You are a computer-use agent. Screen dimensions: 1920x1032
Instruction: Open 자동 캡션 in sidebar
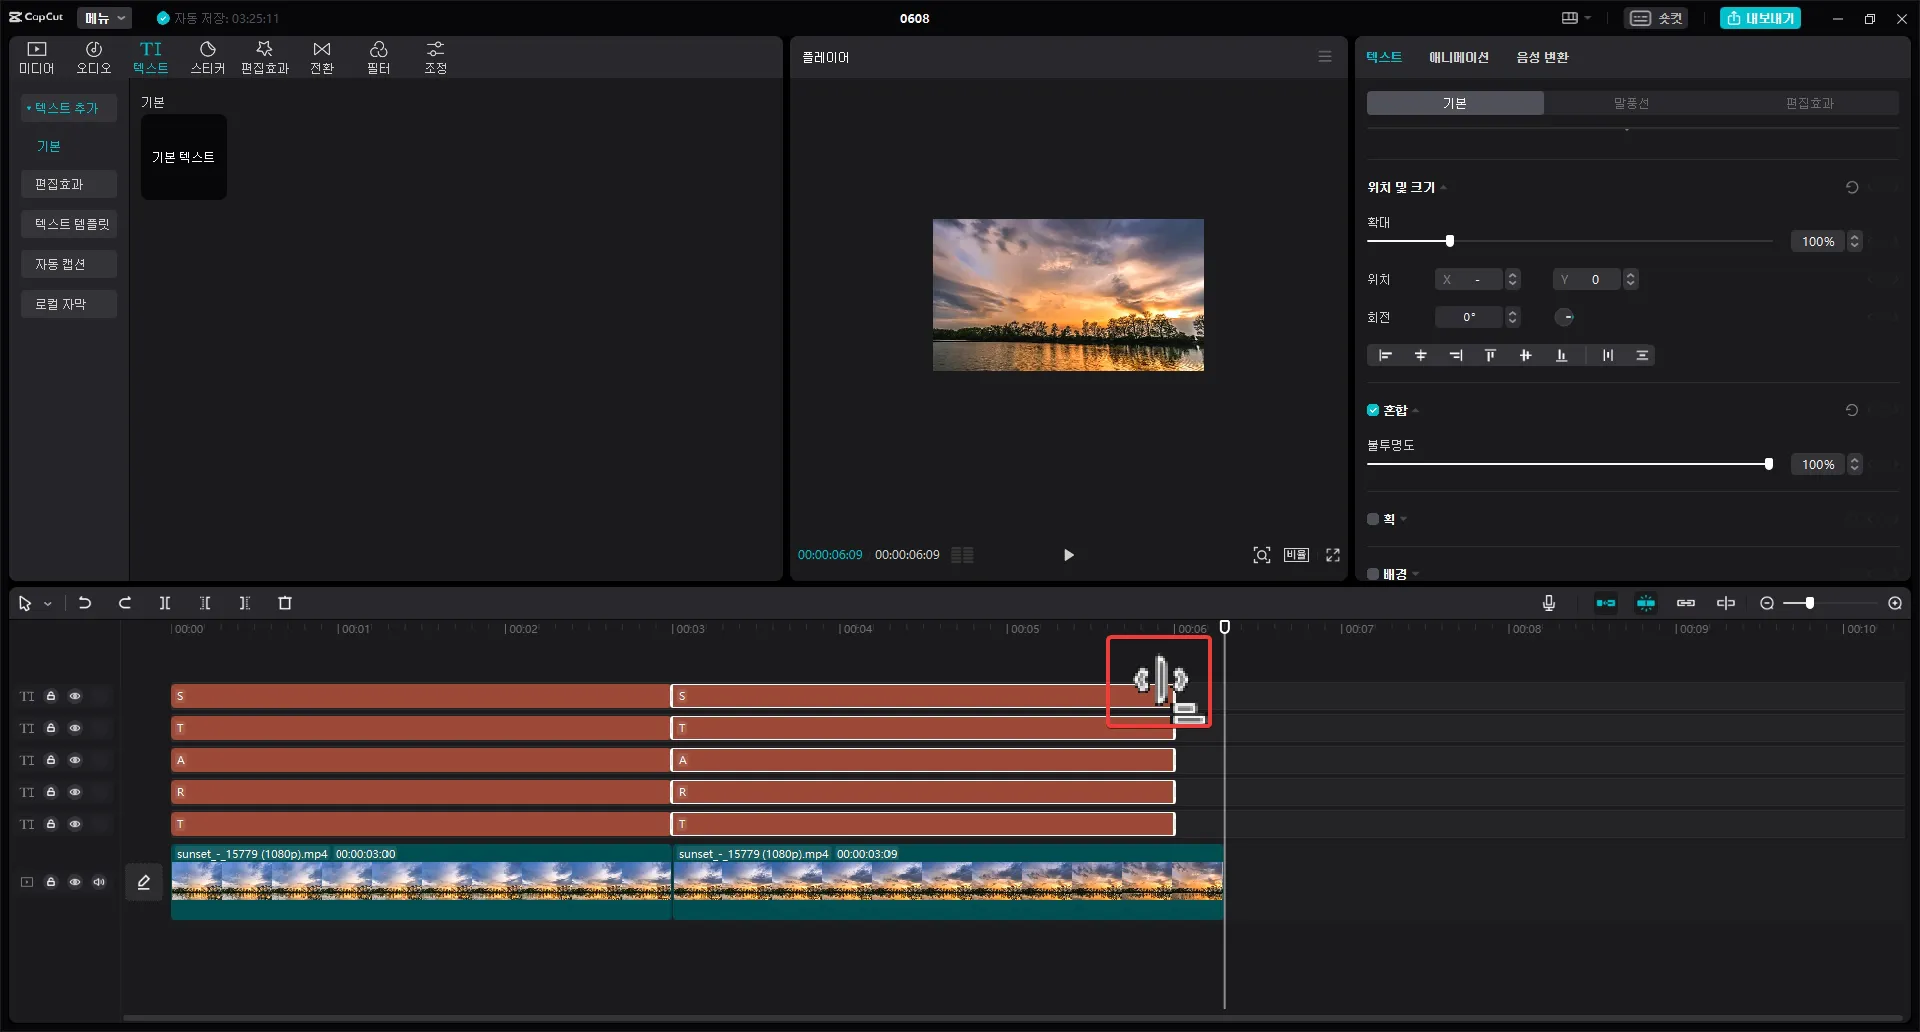pos(69,264)
